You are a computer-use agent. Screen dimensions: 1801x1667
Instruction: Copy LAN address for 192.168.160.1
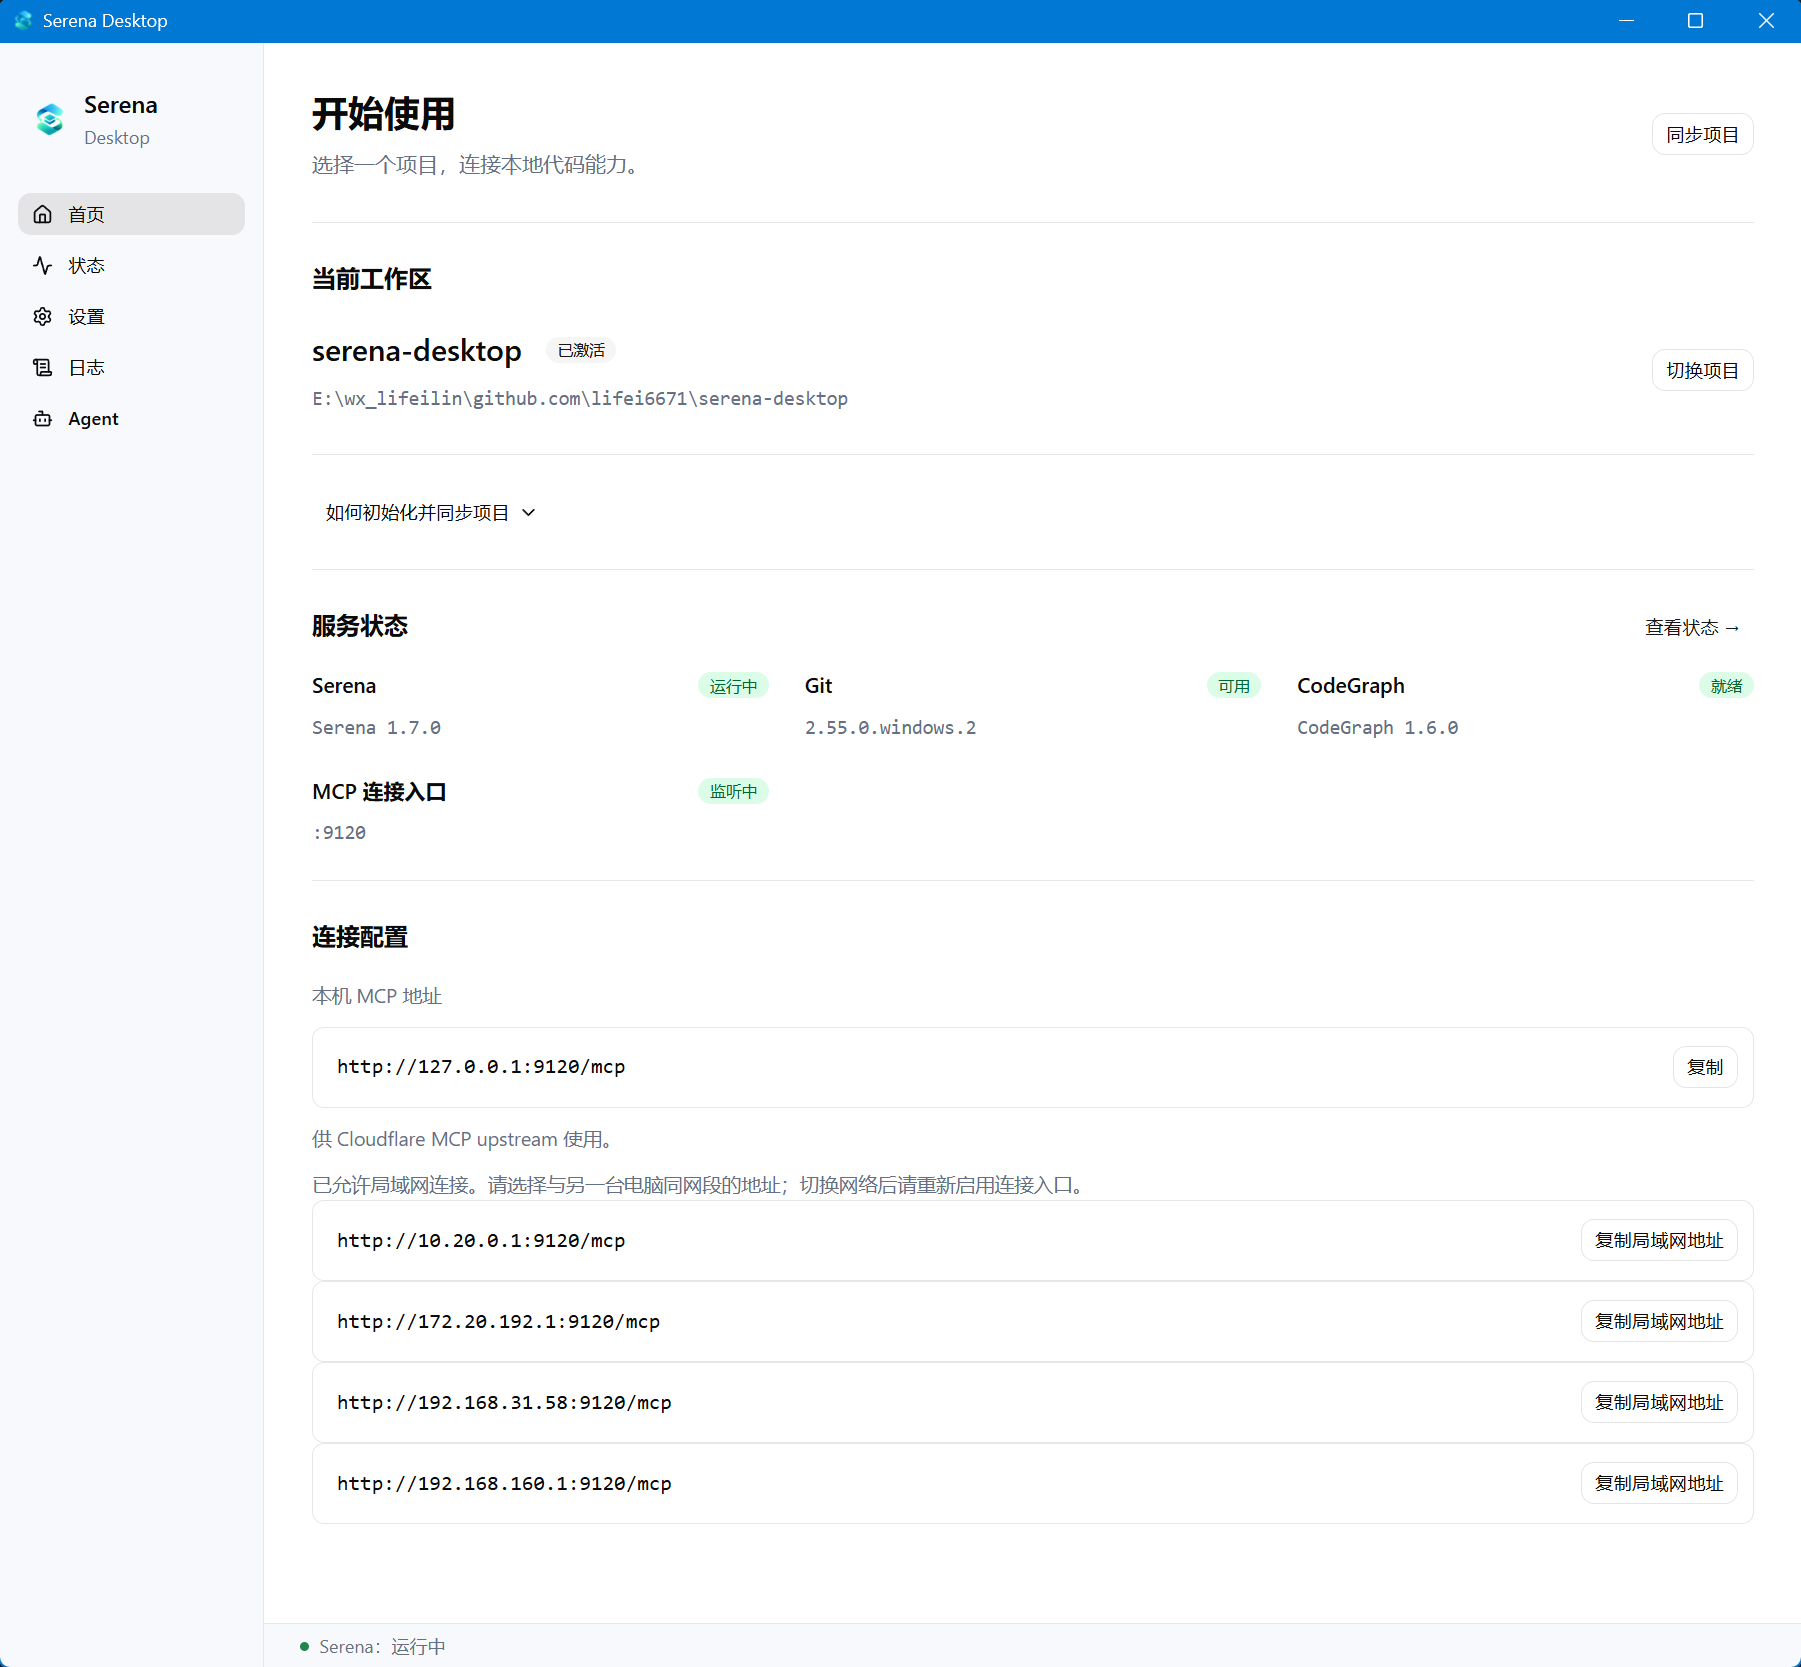[x=1659, y=1483]
